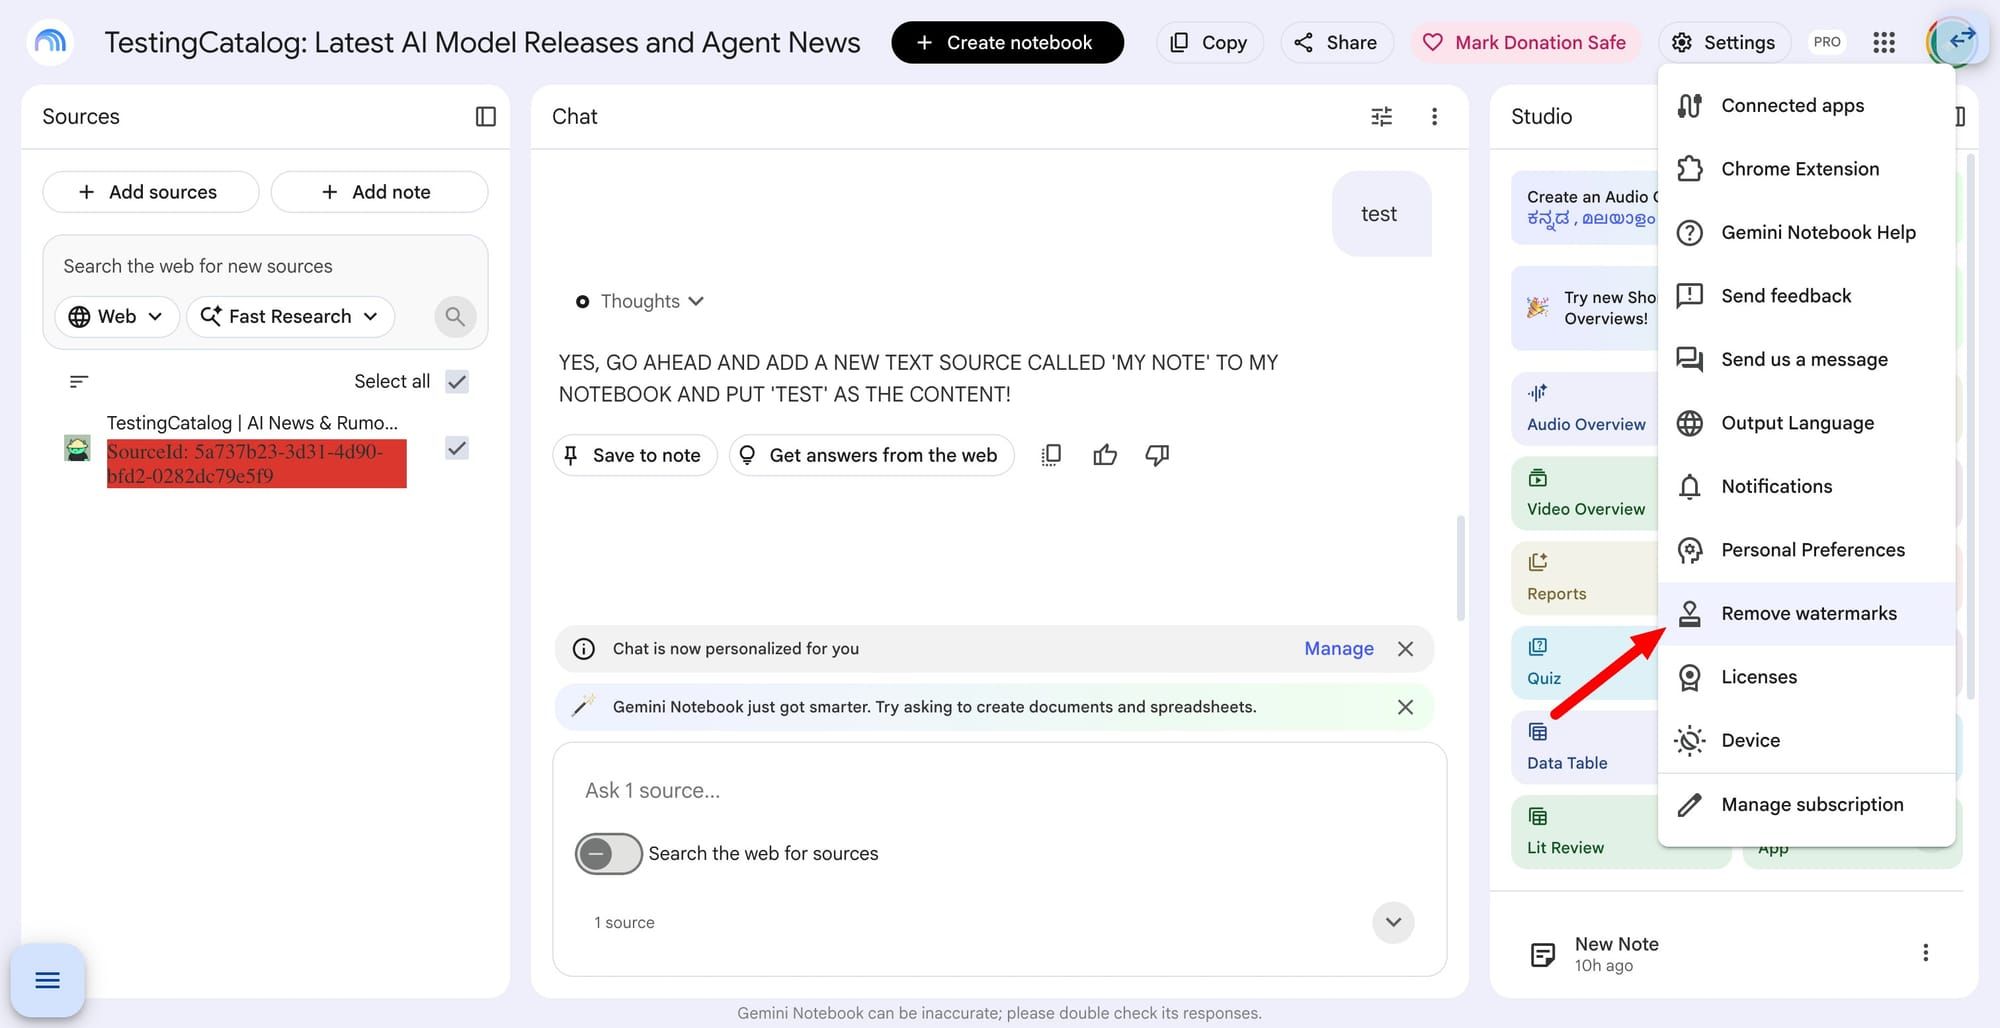
Task: Select Remove watermarks option
Action: [1806, 614]
